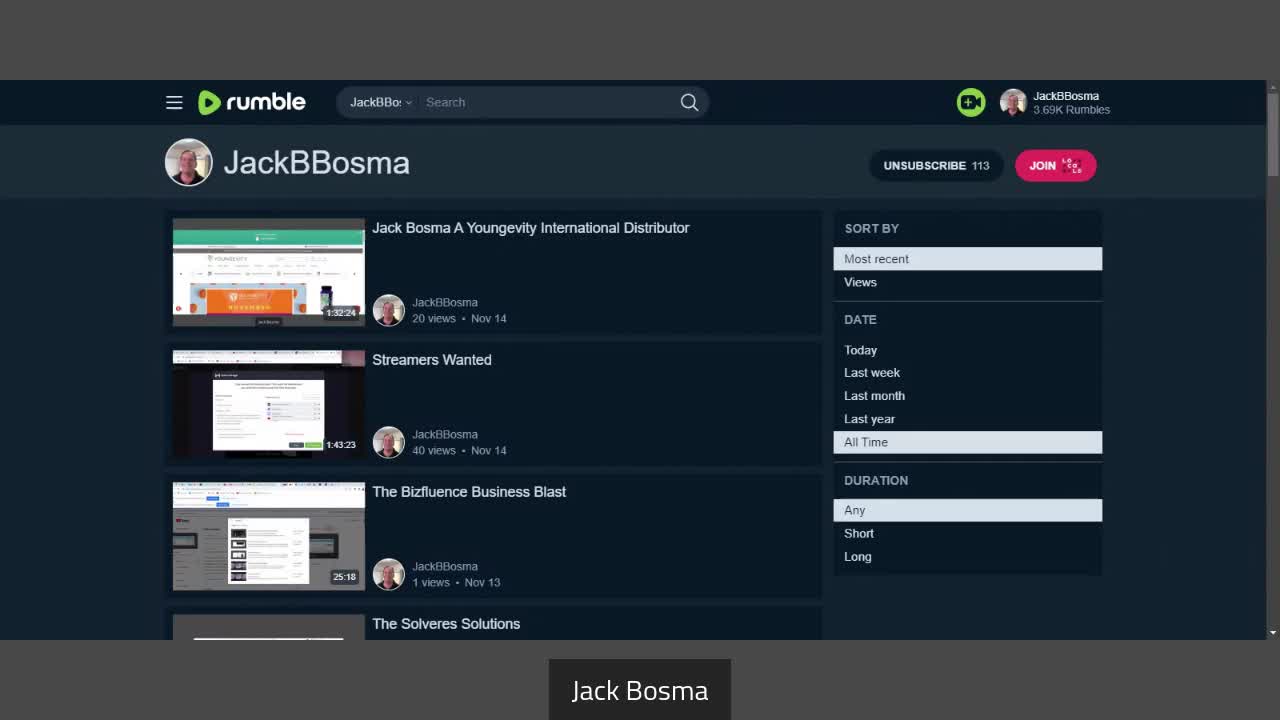Screen dimensions: 1280x720
Task: Click JackBBosma name under the Youngevity video
Action: click(445, 302)
